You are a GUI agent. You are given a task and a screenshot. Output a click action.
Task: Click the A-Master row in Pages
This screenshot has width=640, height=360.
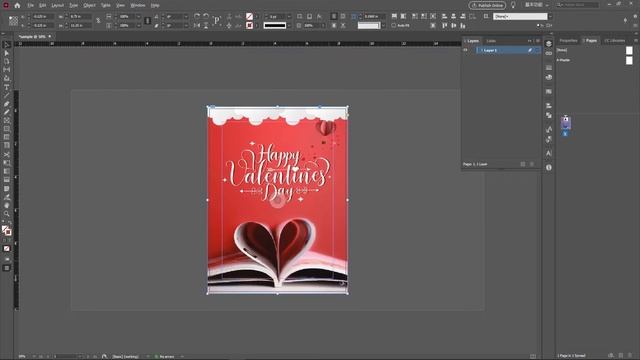[594, 60]
